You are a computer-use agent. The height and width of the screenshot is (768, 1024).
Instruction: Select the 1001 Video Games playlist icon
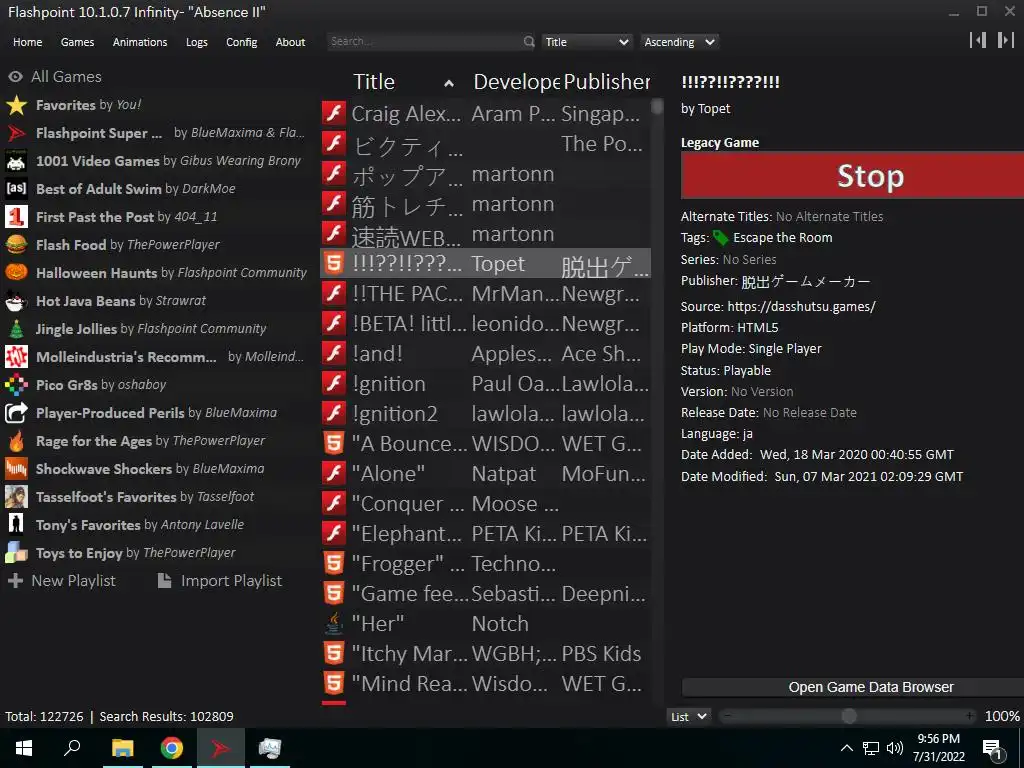(x=16, y=161)
